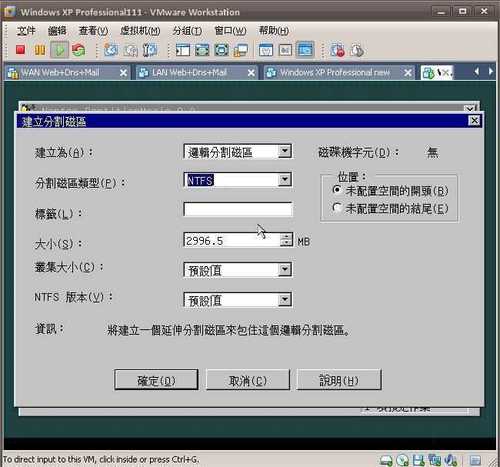Click the Capture Movie record icon
Image resolution: width=500 pixels, height=467 pixels.
(x=337, y=50)
